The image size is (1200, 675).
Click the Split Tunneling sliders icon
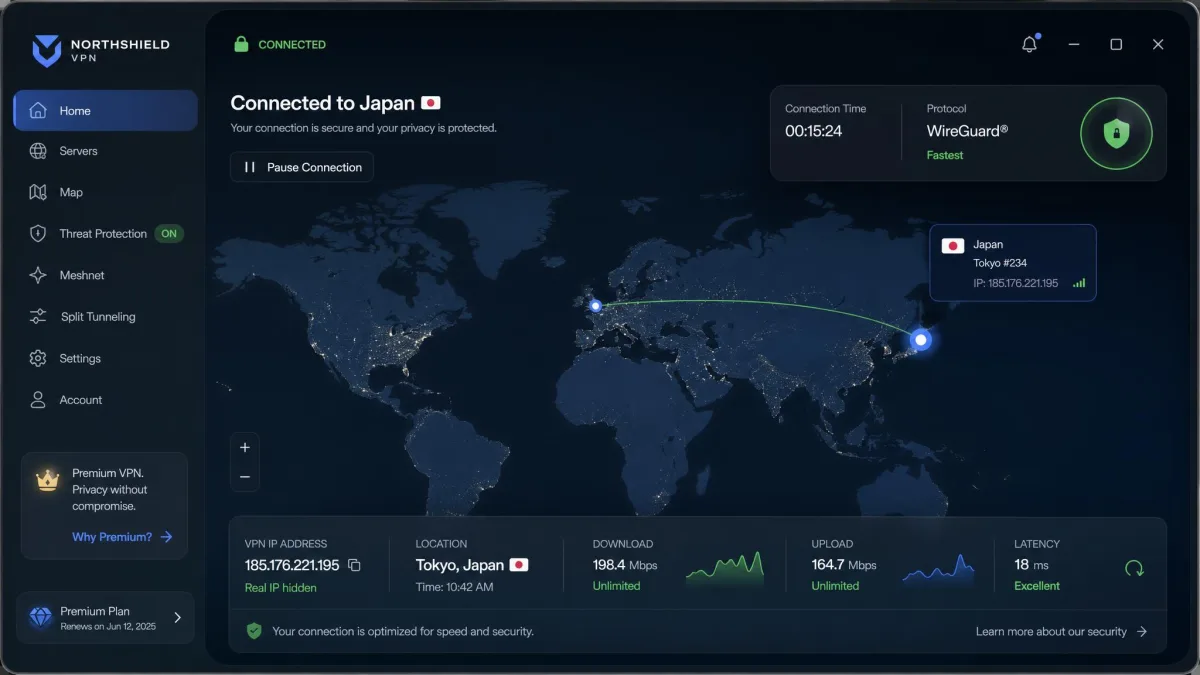[x=38, y=316]
